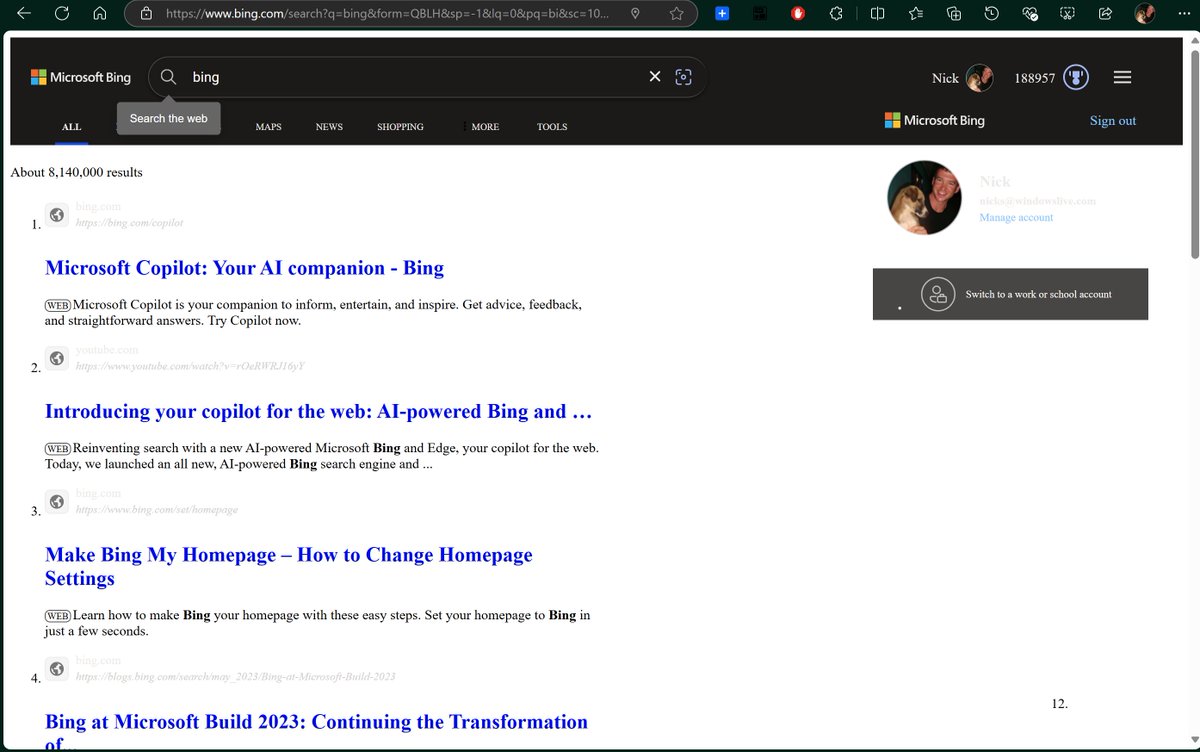Open the Extensions puzzle piece menu
This screenshot has width=1200, height=752.
coord(836,14)
